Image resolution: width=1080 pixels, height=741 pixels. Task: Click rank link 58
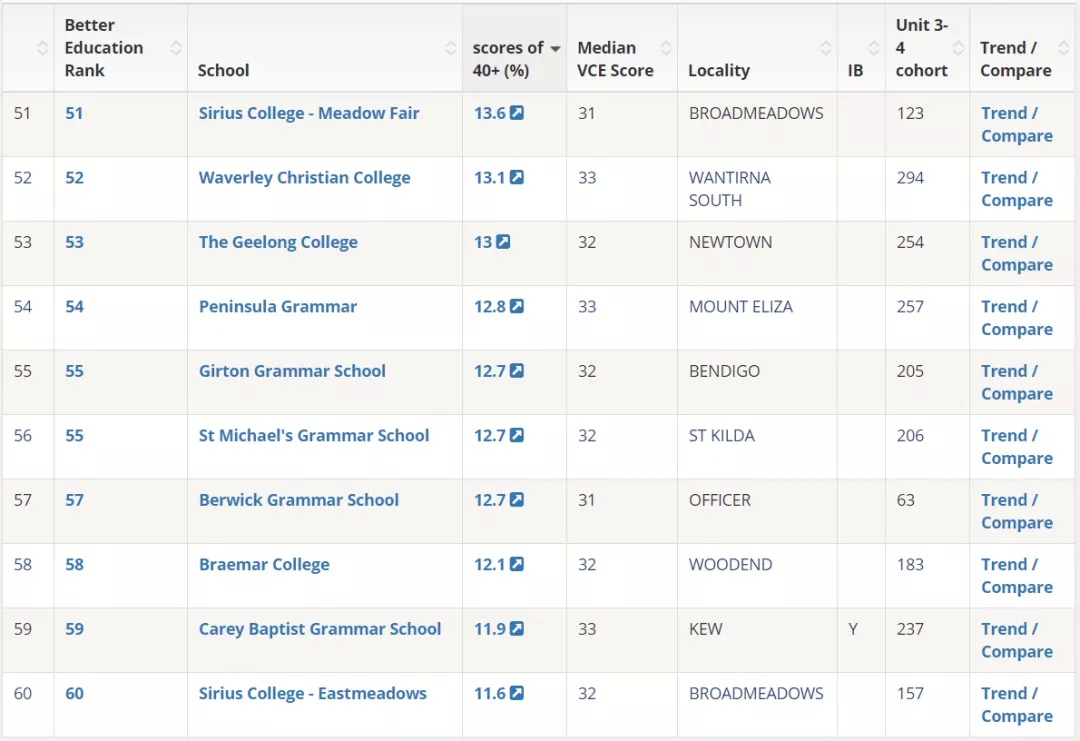coord(74,565)
